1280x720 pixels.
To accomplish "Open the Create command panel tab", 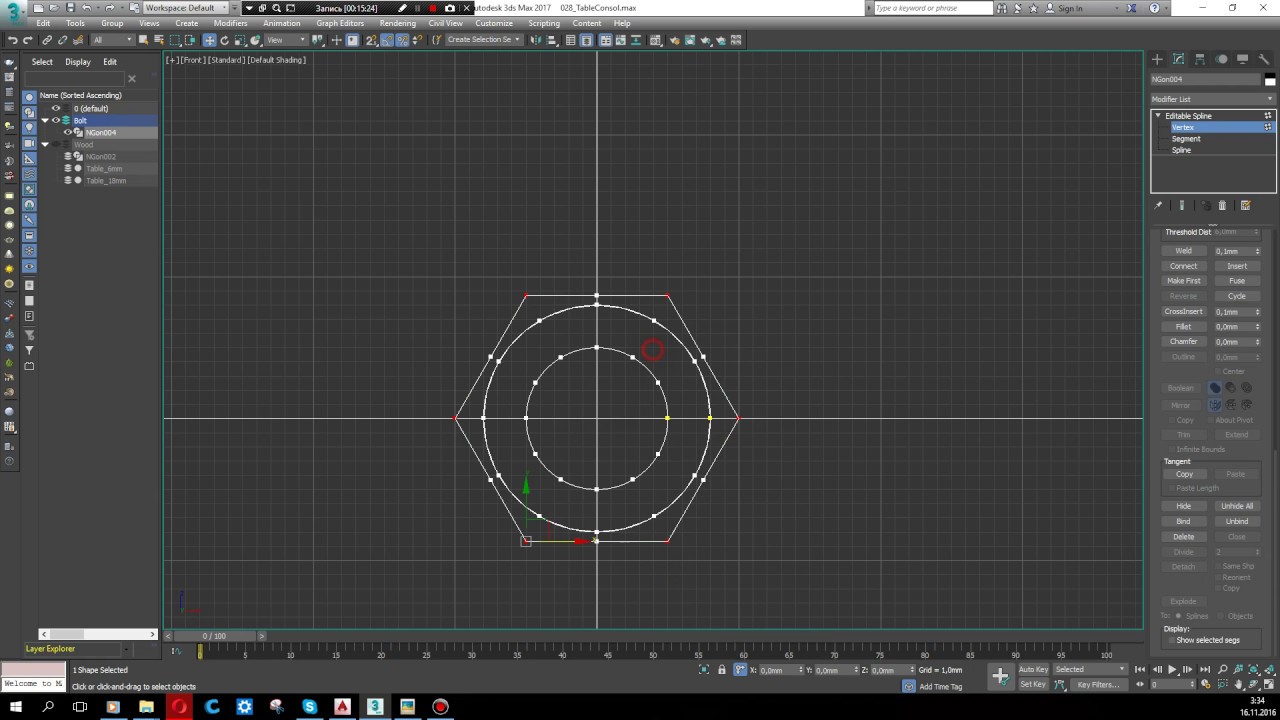I will (1157, 59).
